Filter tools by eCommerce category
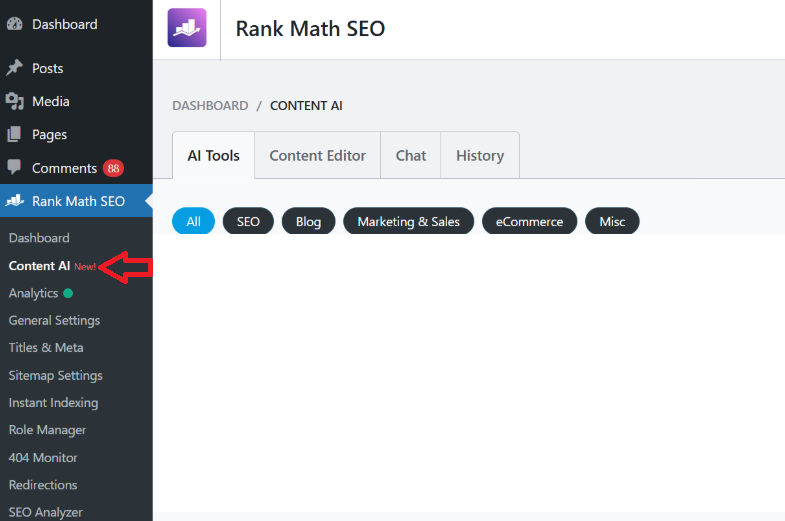The height and width of the screenshot is (521, 785). [530, 221]
